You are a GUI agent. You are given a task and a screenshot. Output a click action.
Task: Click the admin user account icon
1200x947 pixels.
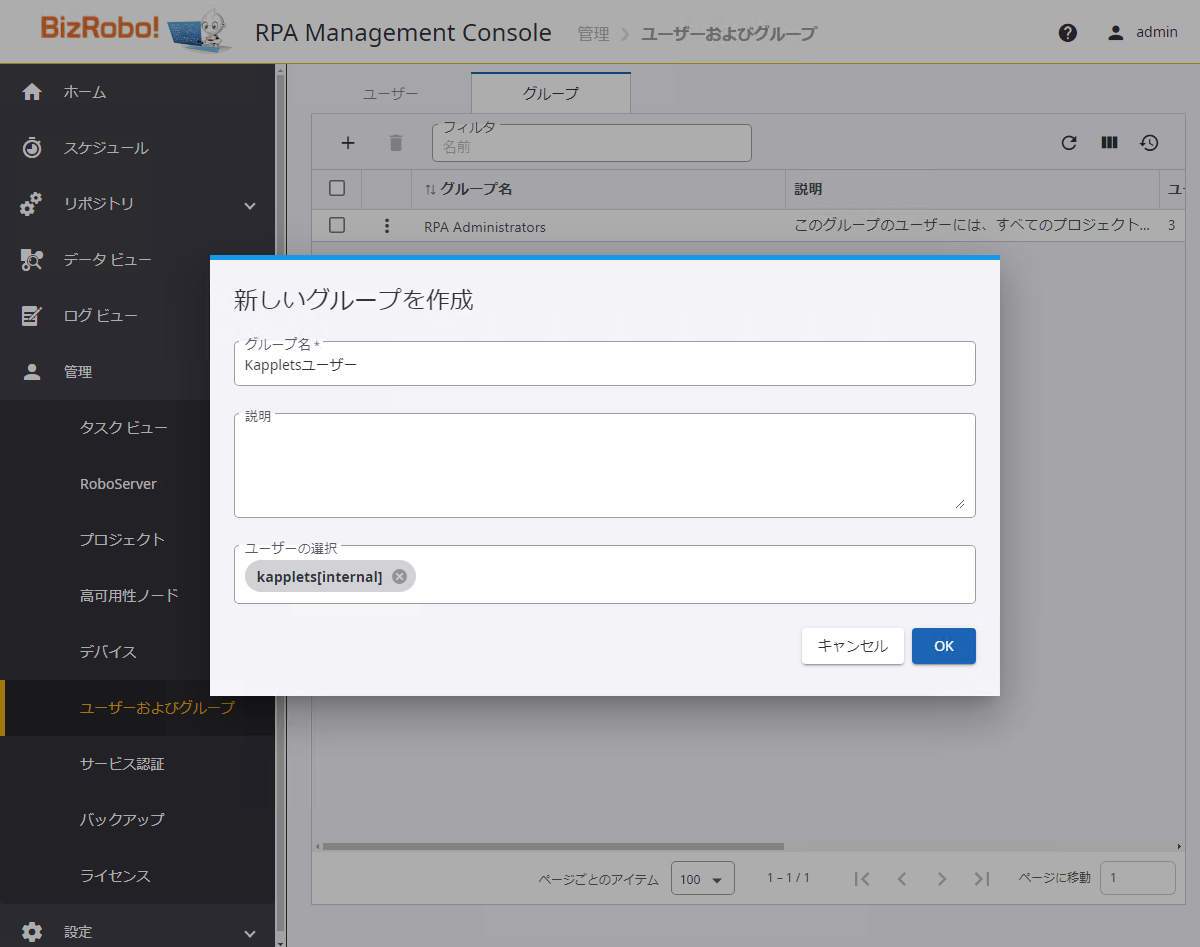pos(1116,33)
